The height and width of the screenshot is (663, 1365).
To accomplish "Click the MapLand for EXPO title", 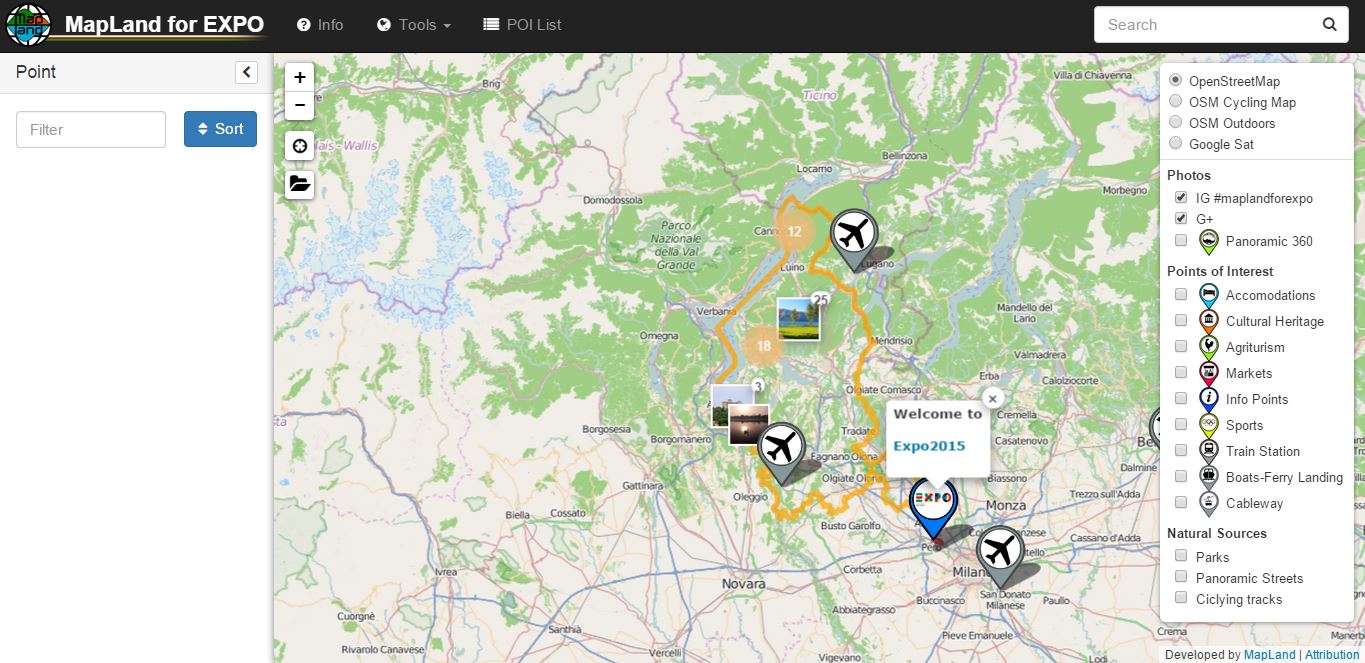I will [164, 24].
